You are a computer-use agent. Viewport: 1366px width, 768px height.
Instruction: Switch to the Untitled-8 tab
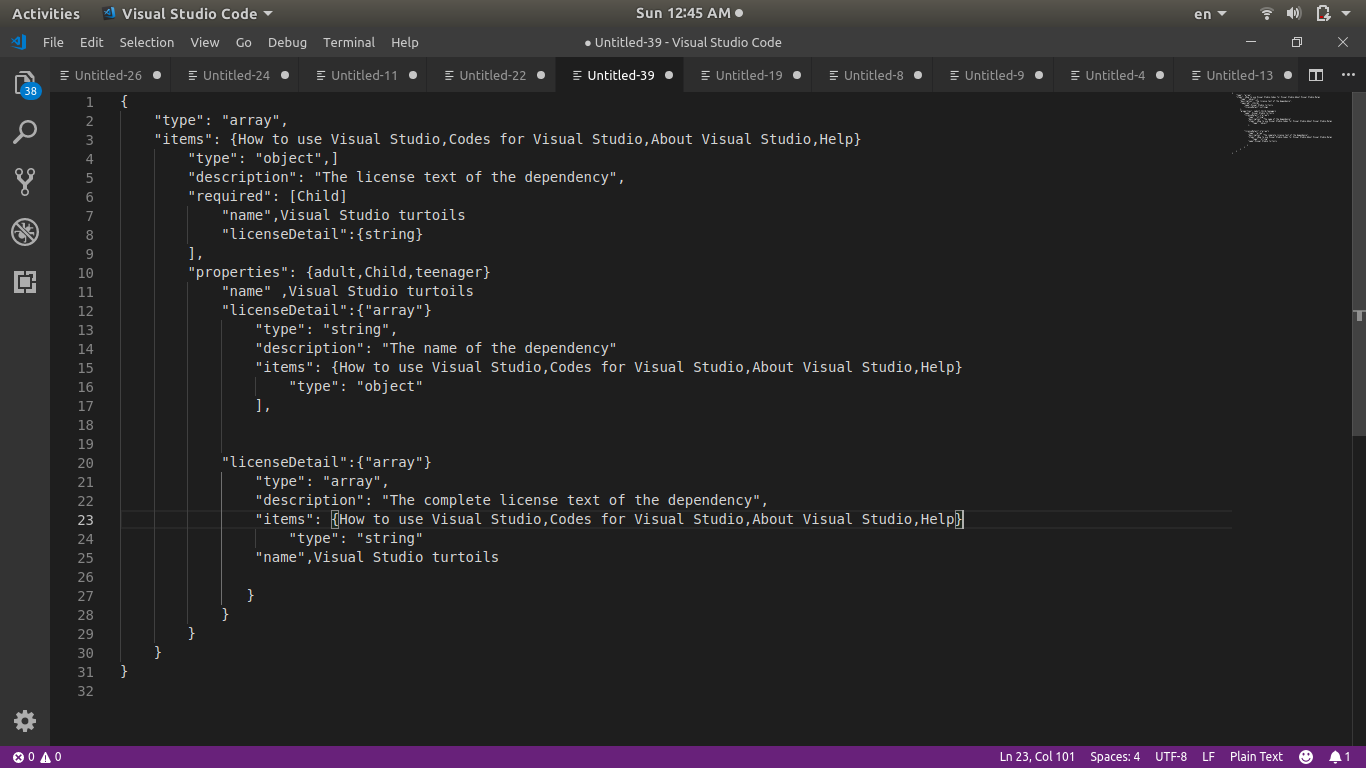(873, 75)
